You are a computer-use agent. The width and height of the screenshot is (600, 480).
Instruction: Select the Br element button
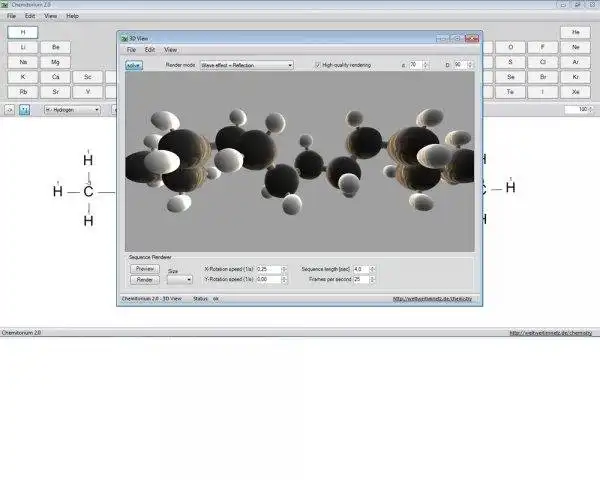pos(543,77)
